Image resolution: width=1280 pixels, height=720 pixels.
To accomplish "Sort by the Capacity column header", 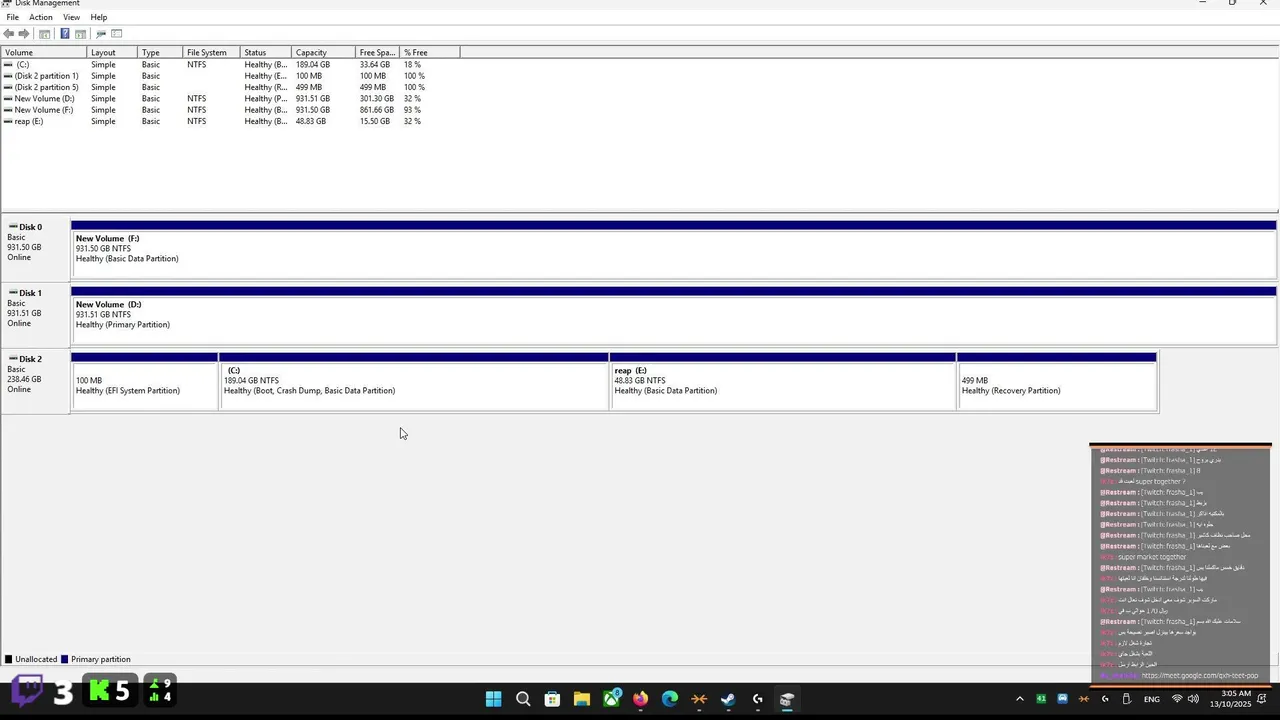I will [324, 52].
